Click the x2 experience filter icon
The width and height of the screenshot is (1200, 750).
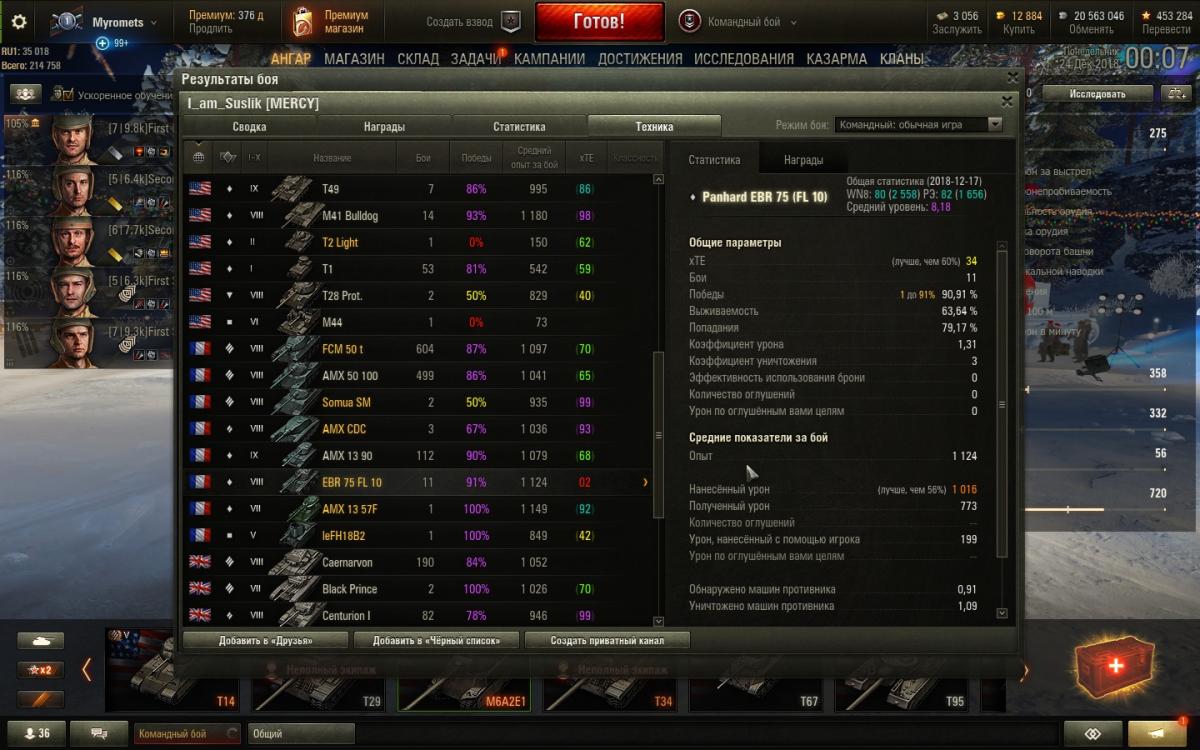click(40, 670)
